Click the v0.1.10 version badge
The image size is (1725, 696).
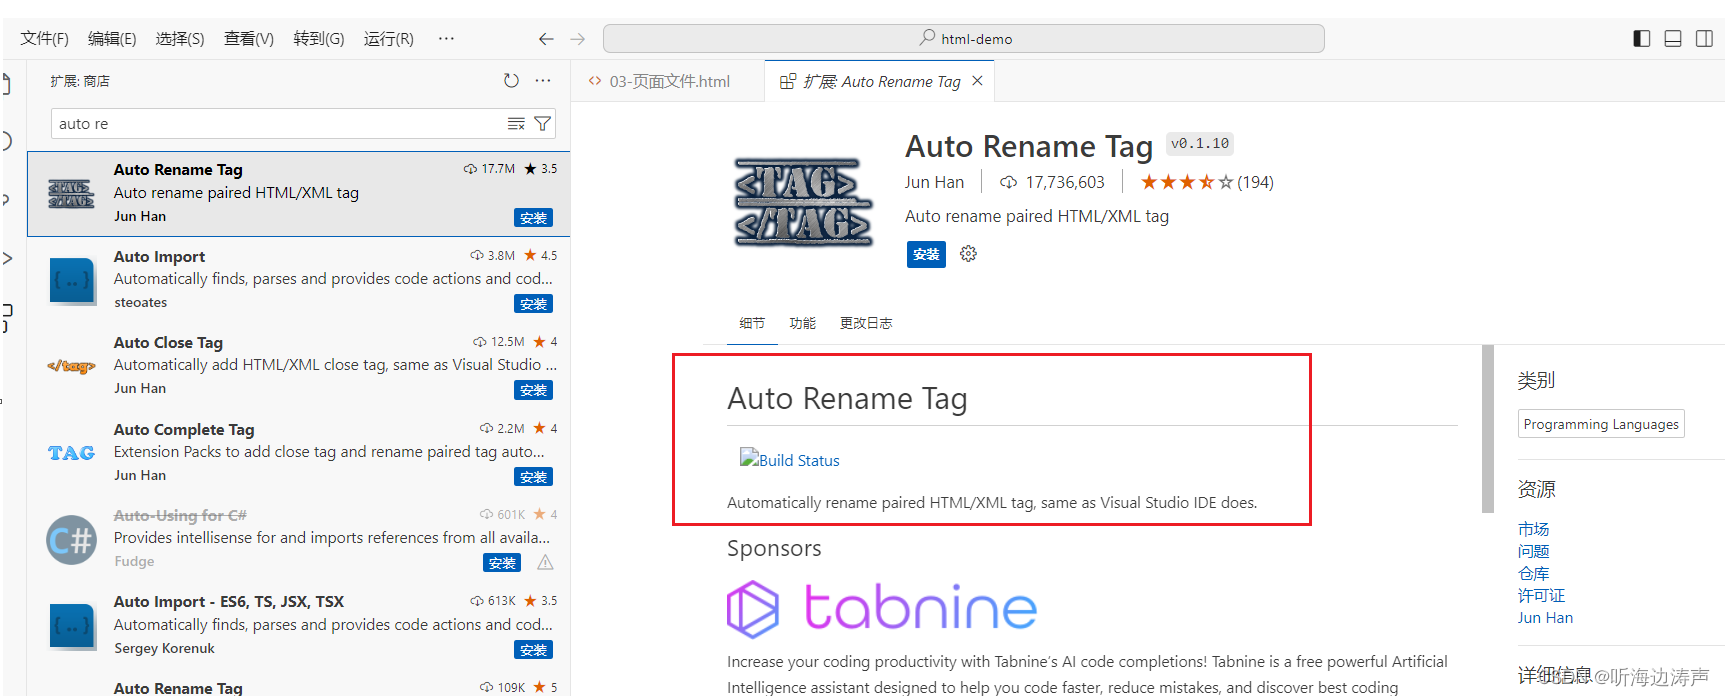(1200, 144)
